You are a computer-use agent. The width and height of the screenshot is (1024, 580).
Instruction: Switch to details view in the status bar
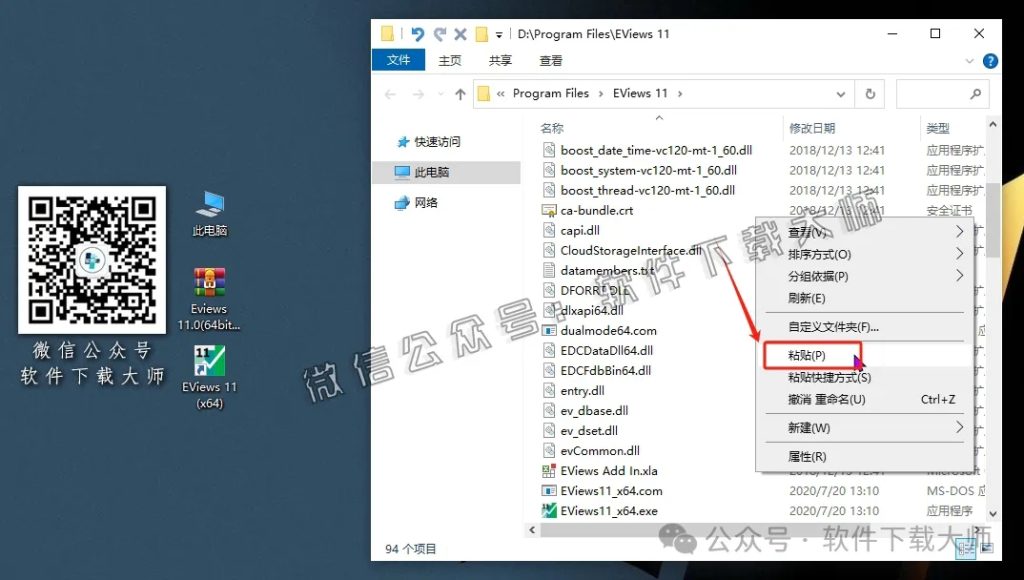(x=966, y=548)
